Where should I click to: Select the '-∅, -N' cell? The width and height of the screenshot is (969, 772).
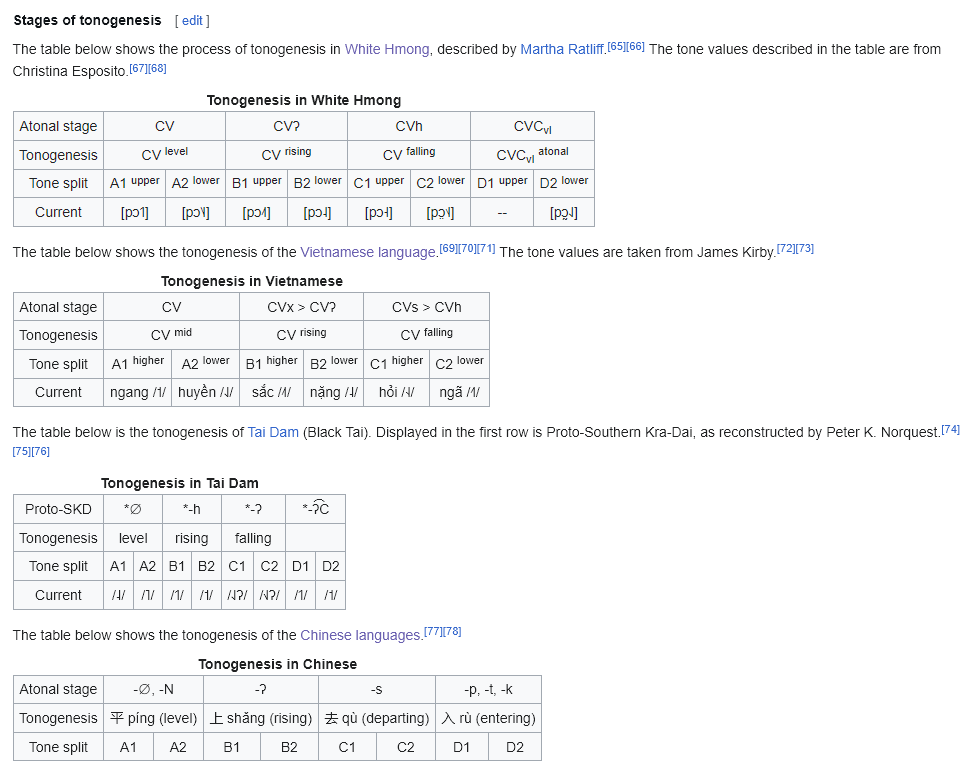coord(153,689)
